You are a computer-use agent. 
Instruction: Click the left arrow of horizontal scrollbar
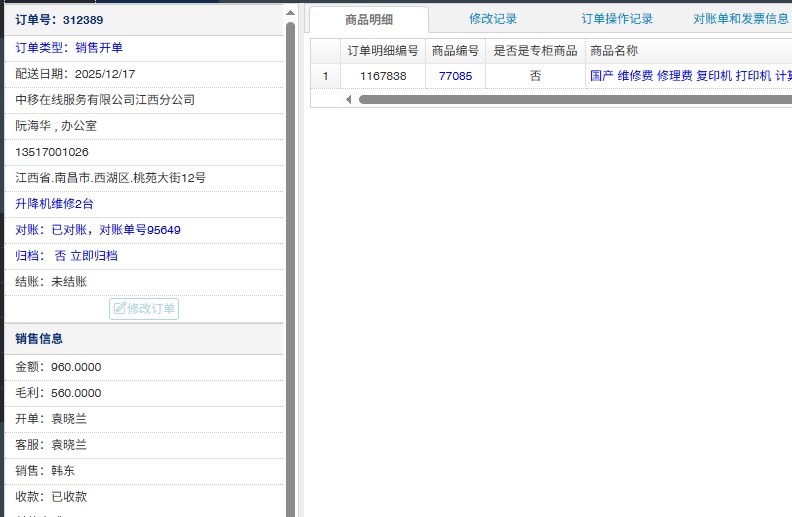349,100
